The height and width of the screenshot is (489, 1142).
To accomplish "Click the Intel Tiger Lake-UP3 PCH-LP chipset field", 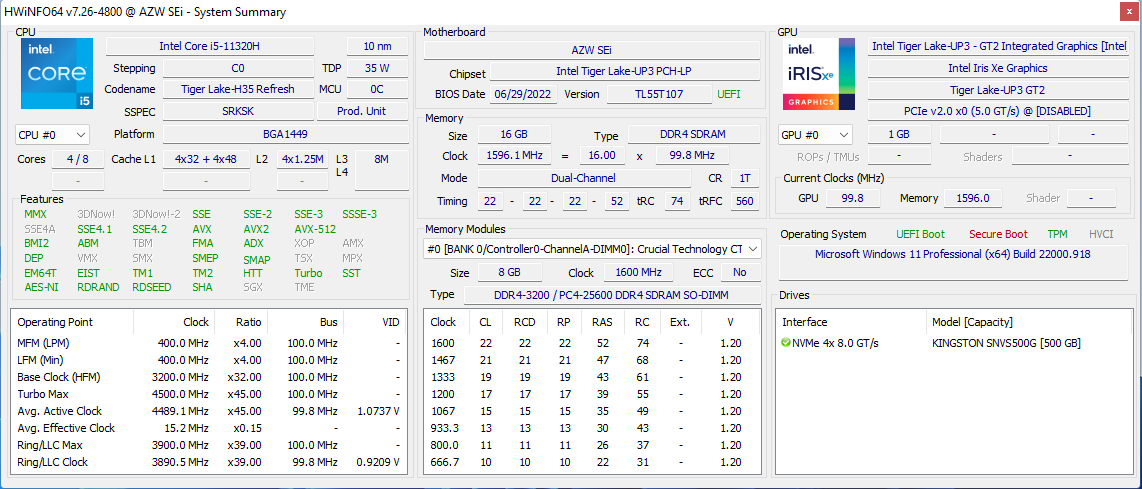I will click(x=625, y=72).
